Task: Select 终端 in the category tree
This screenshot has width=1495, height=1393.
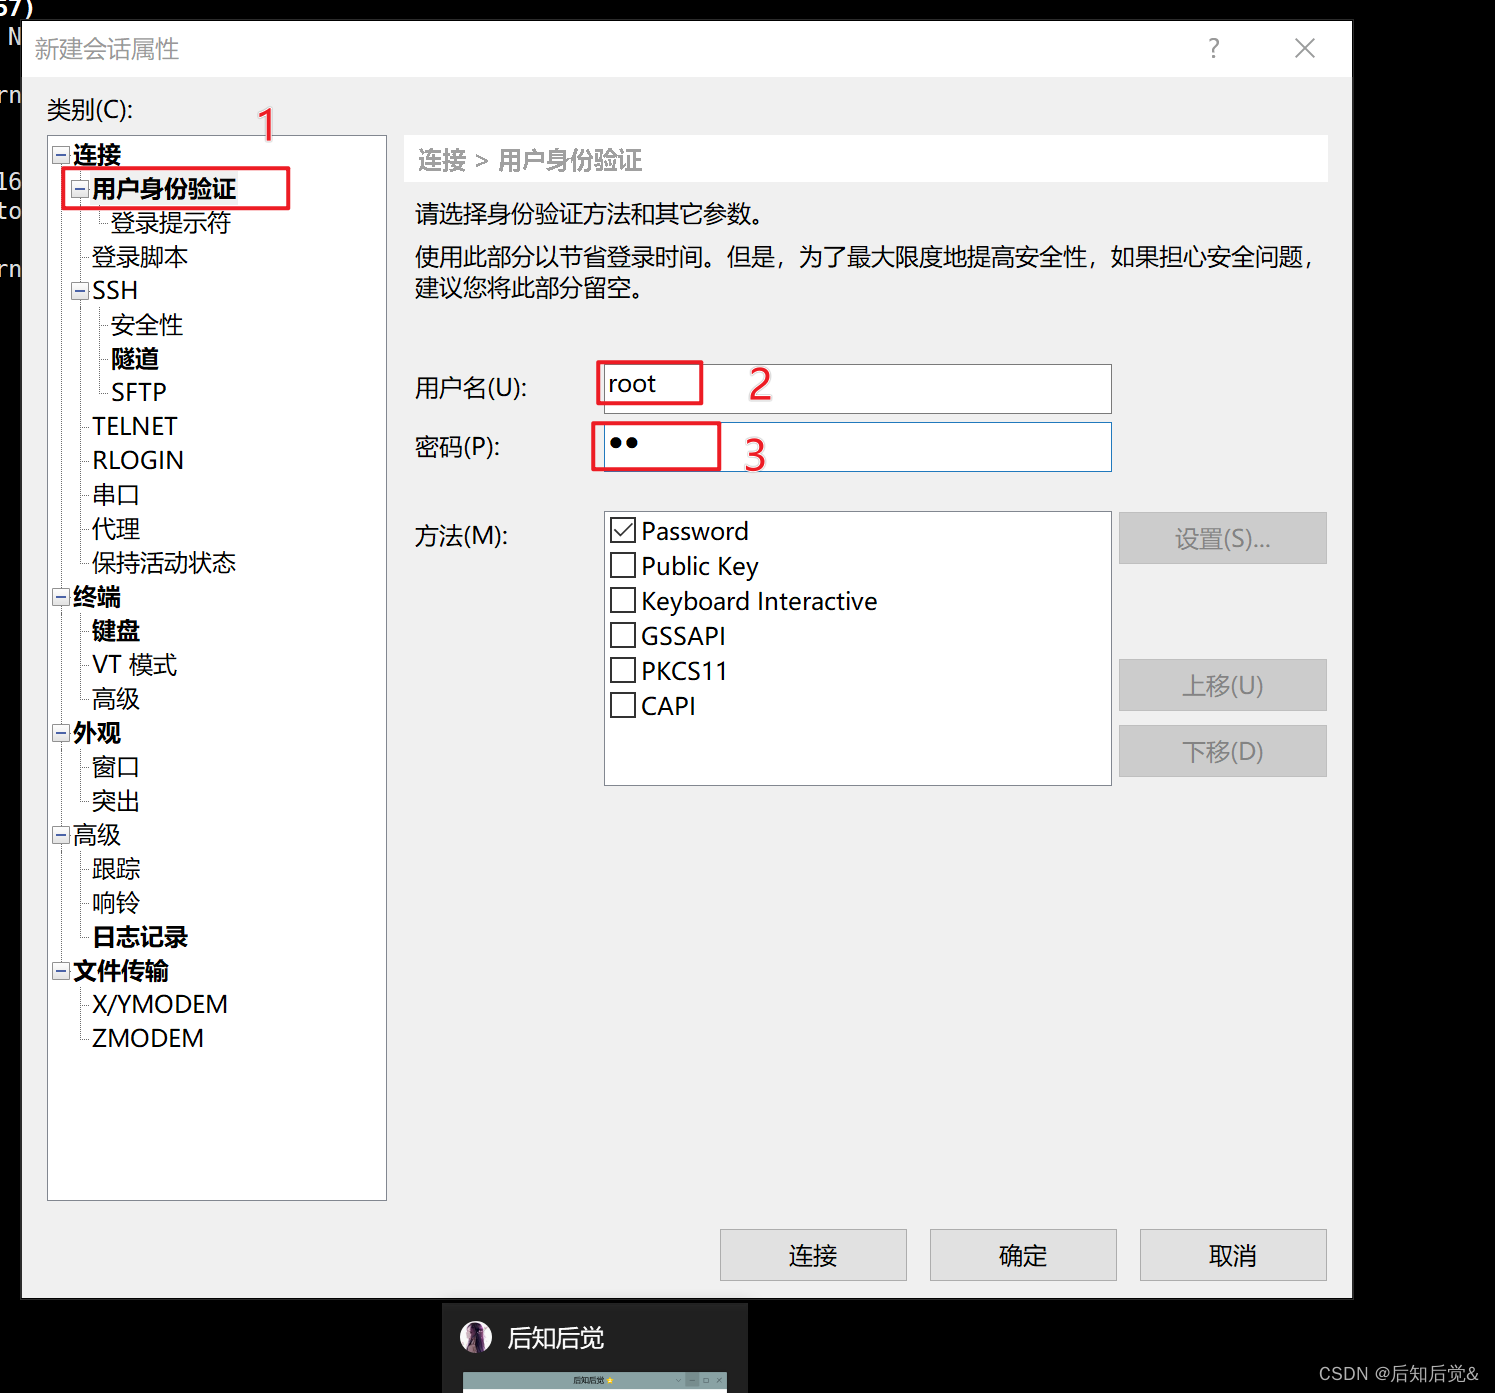Action: tap(97, 597)
